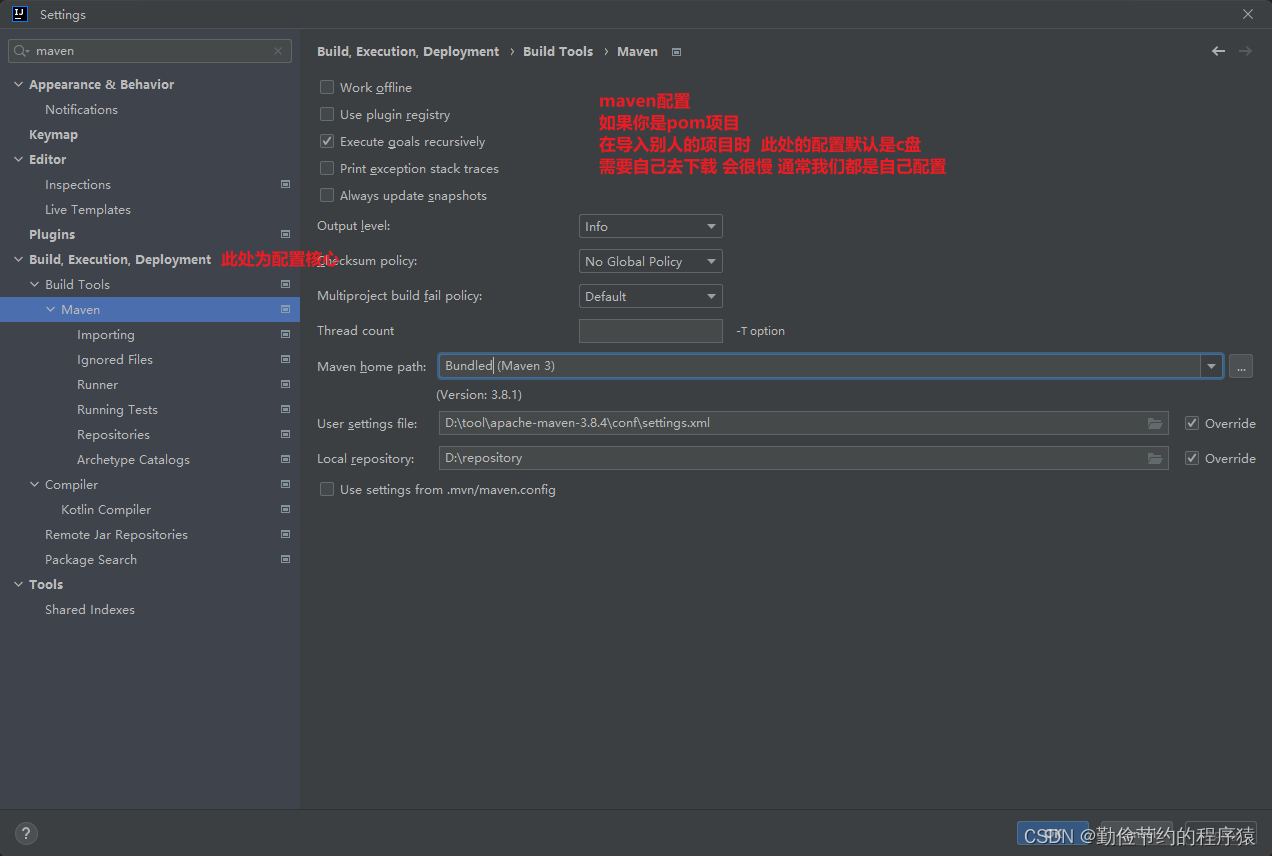This screenshot has height=856, width=1272.
Task: Enable Work offline checkbox
Action: (x=327, y=87)
